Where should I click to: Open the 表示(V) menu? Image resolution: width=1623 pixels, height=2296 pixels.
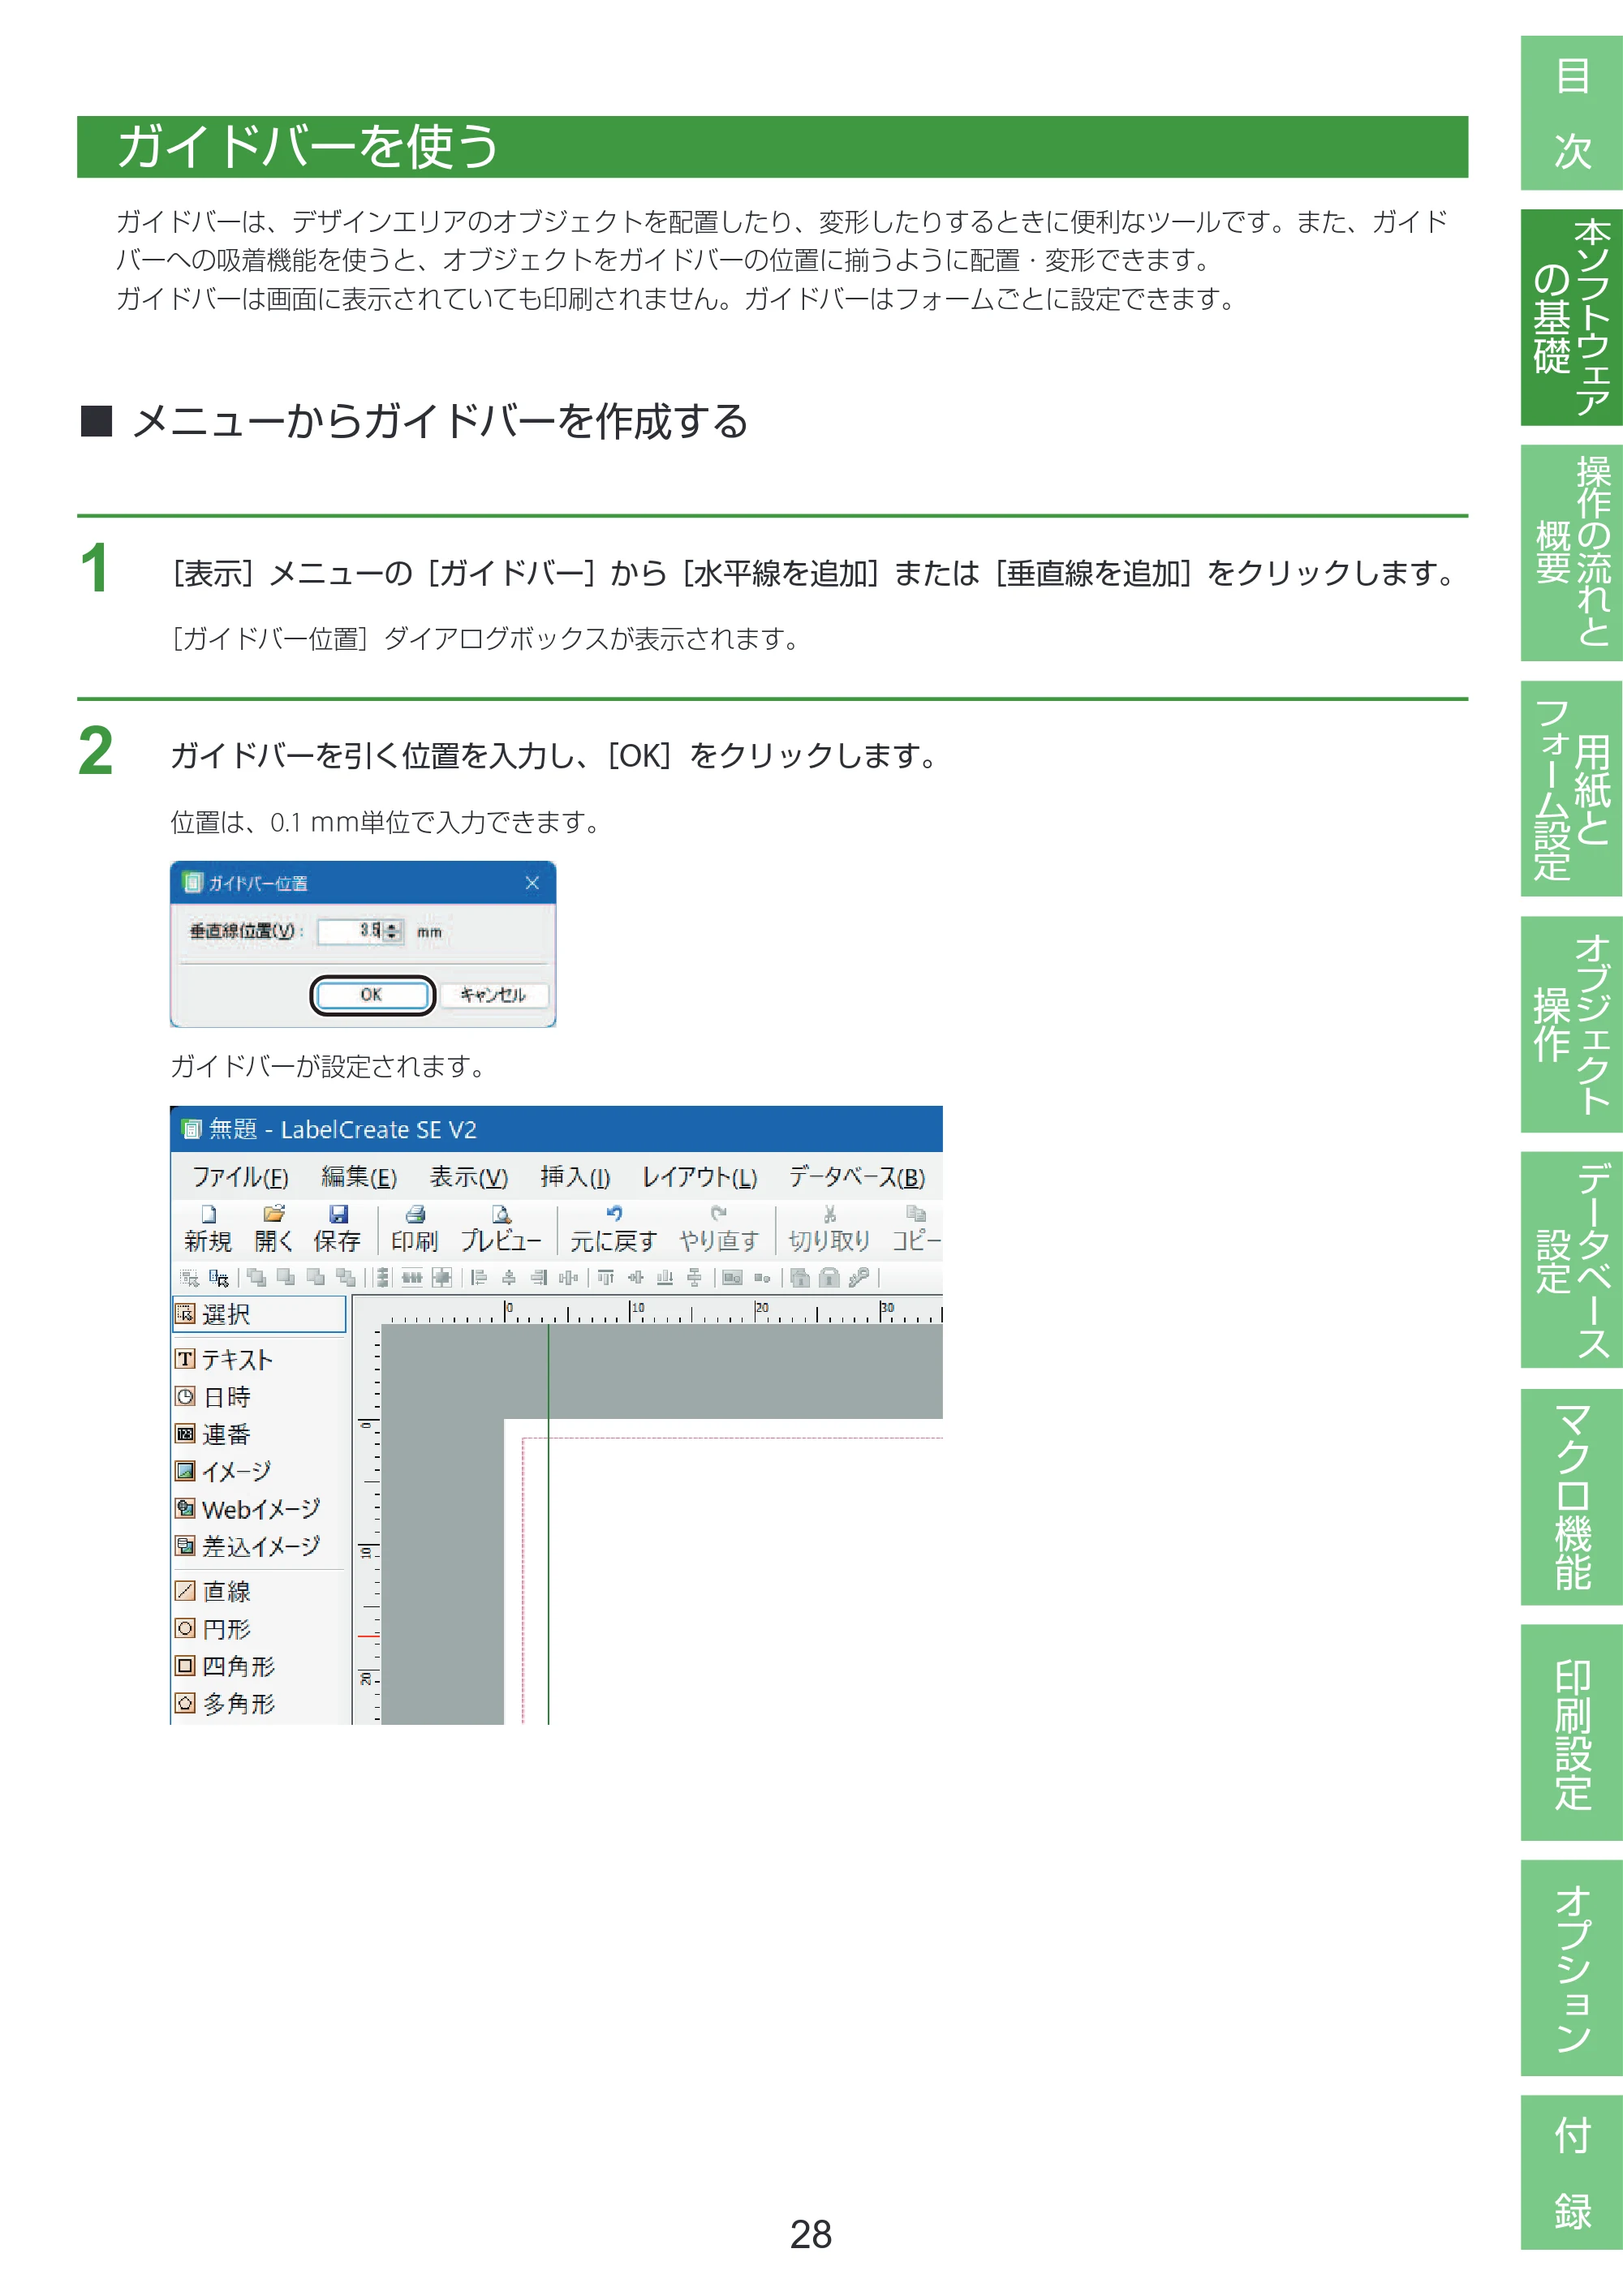[x=469, y=1177]
